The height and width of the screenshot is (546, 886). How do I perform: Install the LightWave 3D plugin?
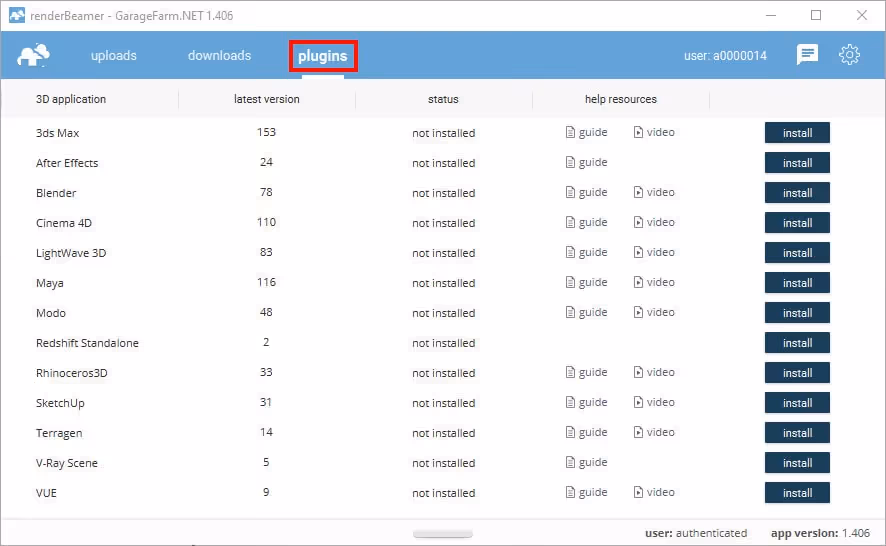coord(797,253)
